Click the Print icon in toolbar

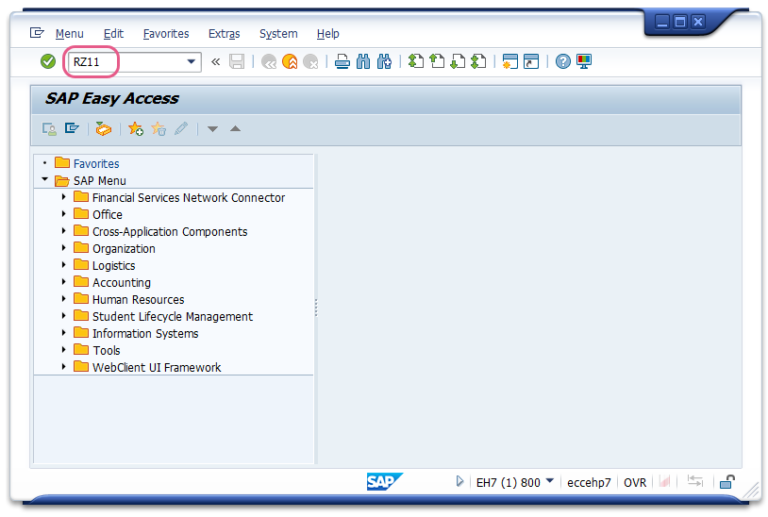pos(342,62)
